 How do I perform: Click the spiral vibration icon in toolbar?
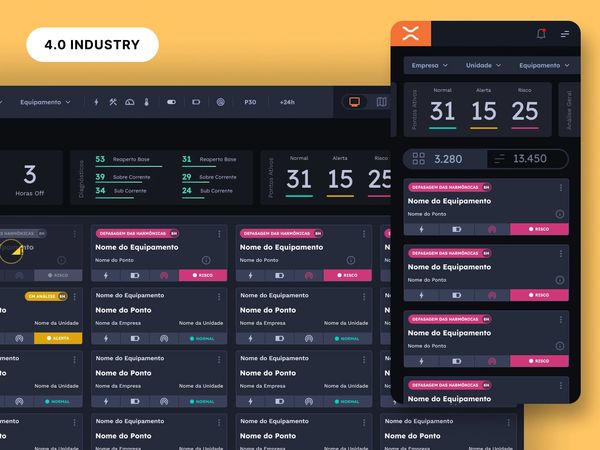(221, 102)
